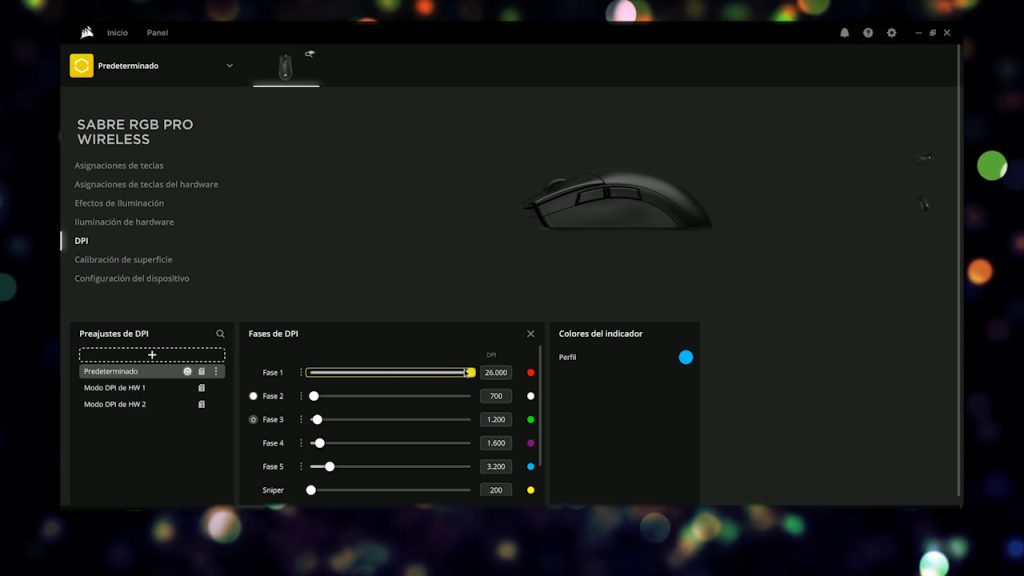Image resolution: width=1024 pixels, height=576 pixels.
Task: Open the blue color swatch for Fase 5
Action: [x=530, y=466]
